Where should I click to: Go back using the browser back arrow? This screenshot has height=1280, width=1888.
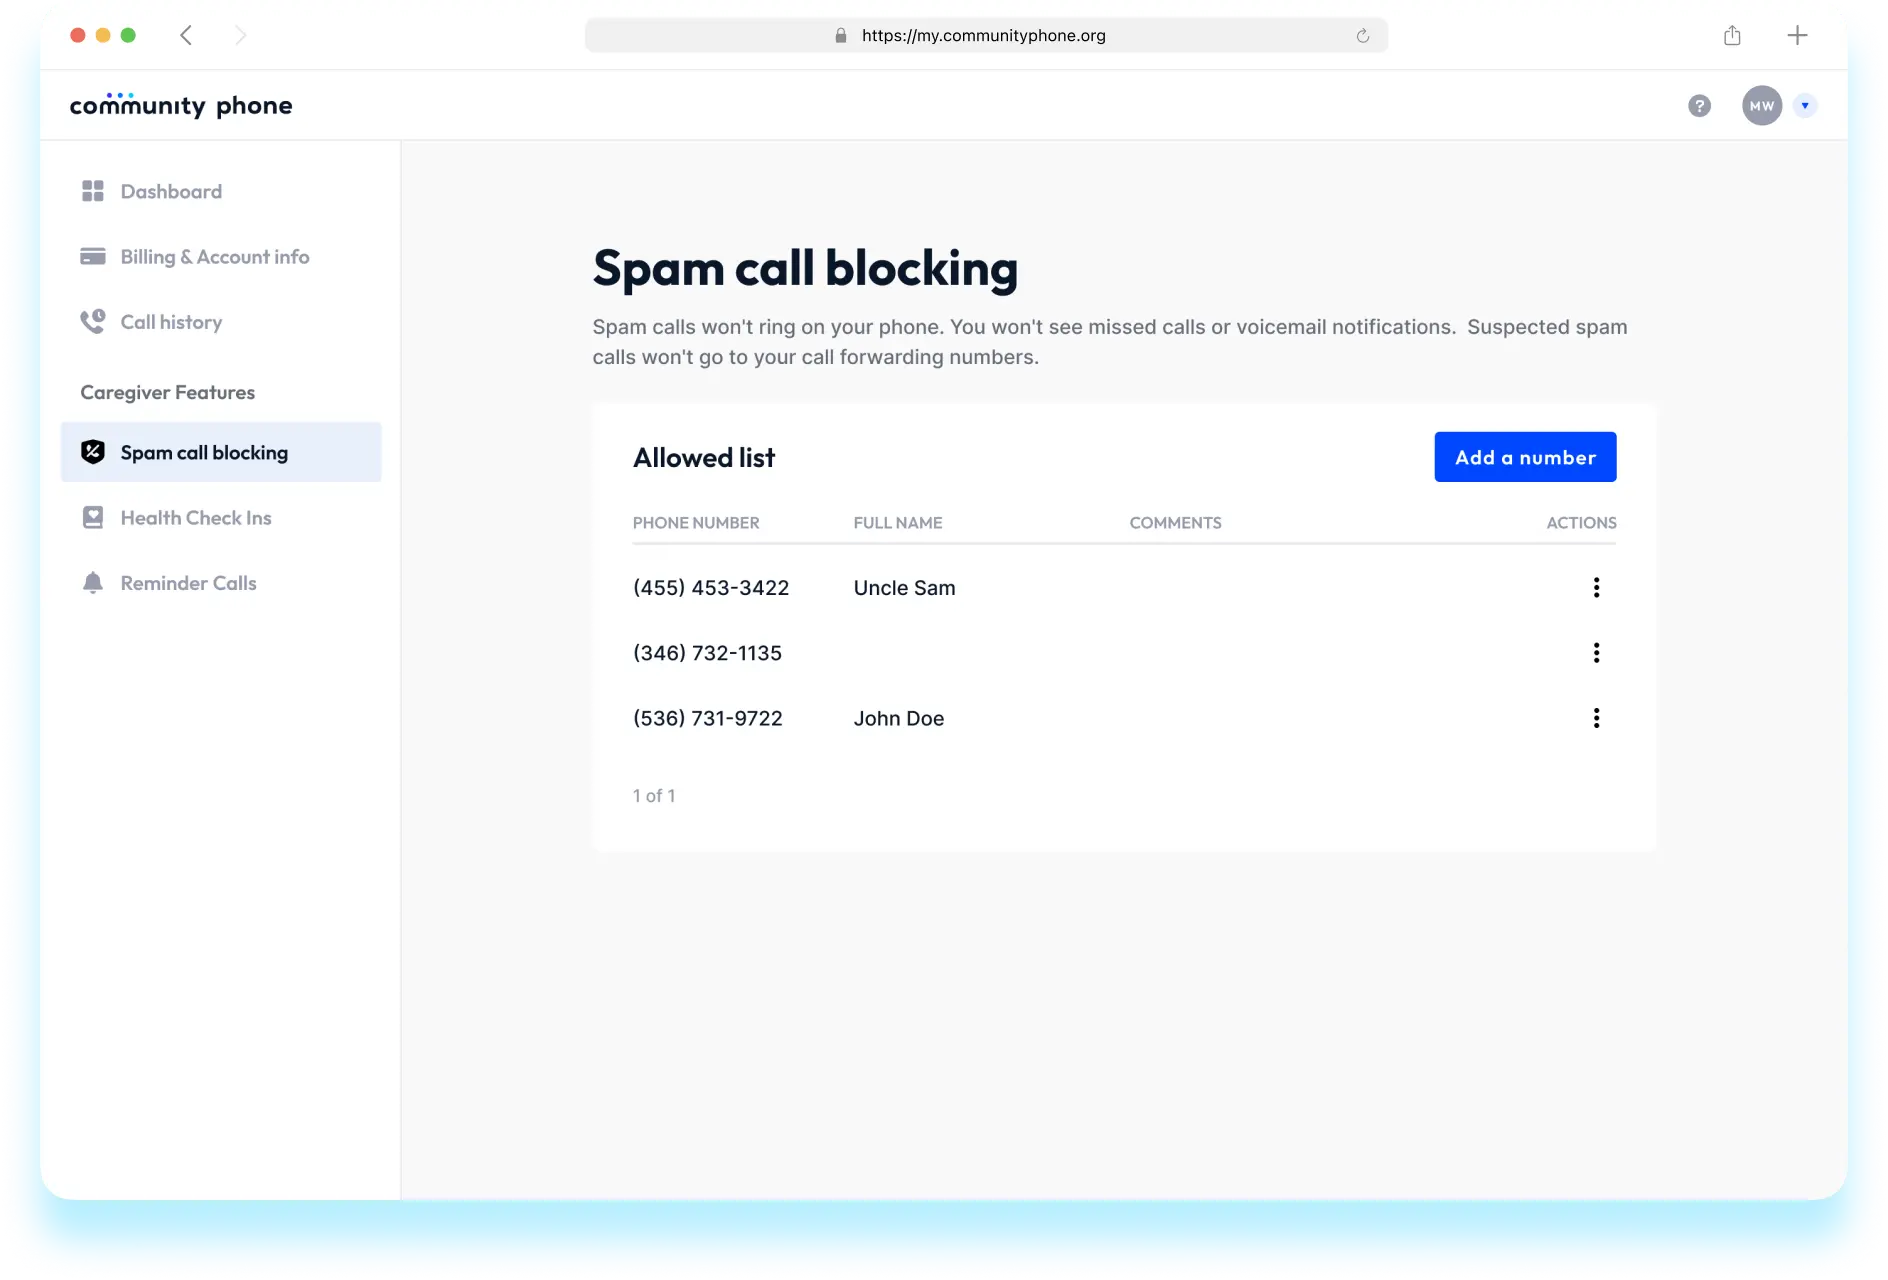pyautogui.click(x=186, y=36)
